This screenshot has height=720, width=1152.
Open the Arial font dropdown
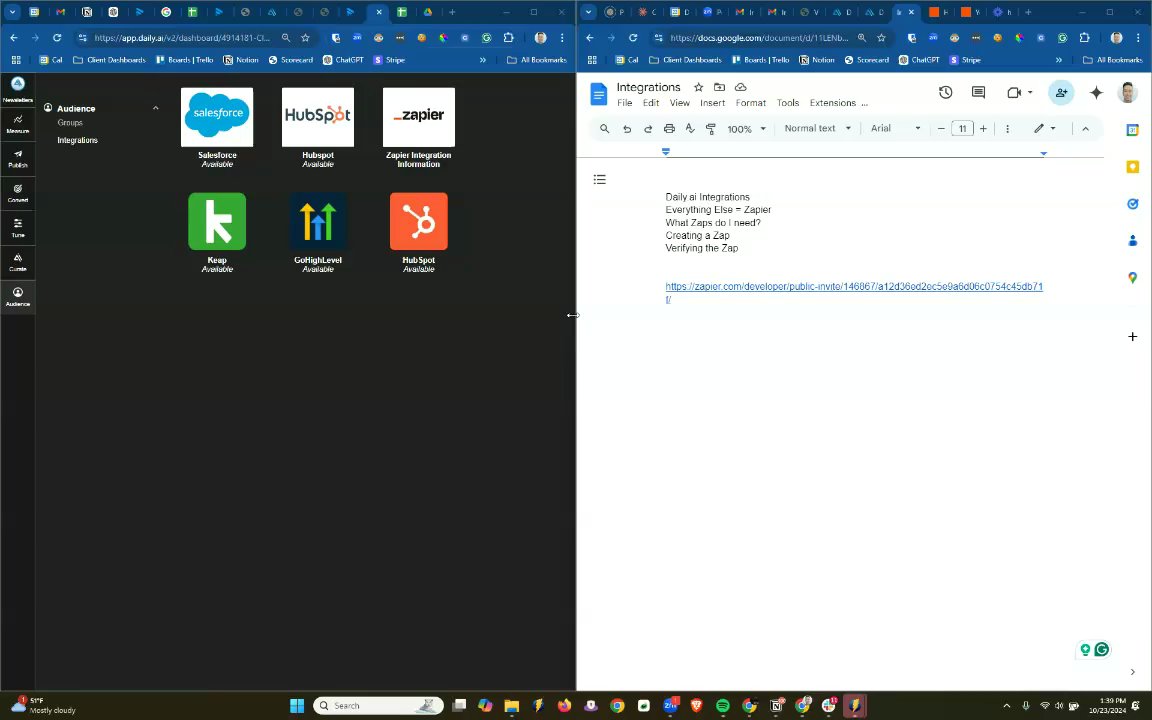[x=895, y=129]
